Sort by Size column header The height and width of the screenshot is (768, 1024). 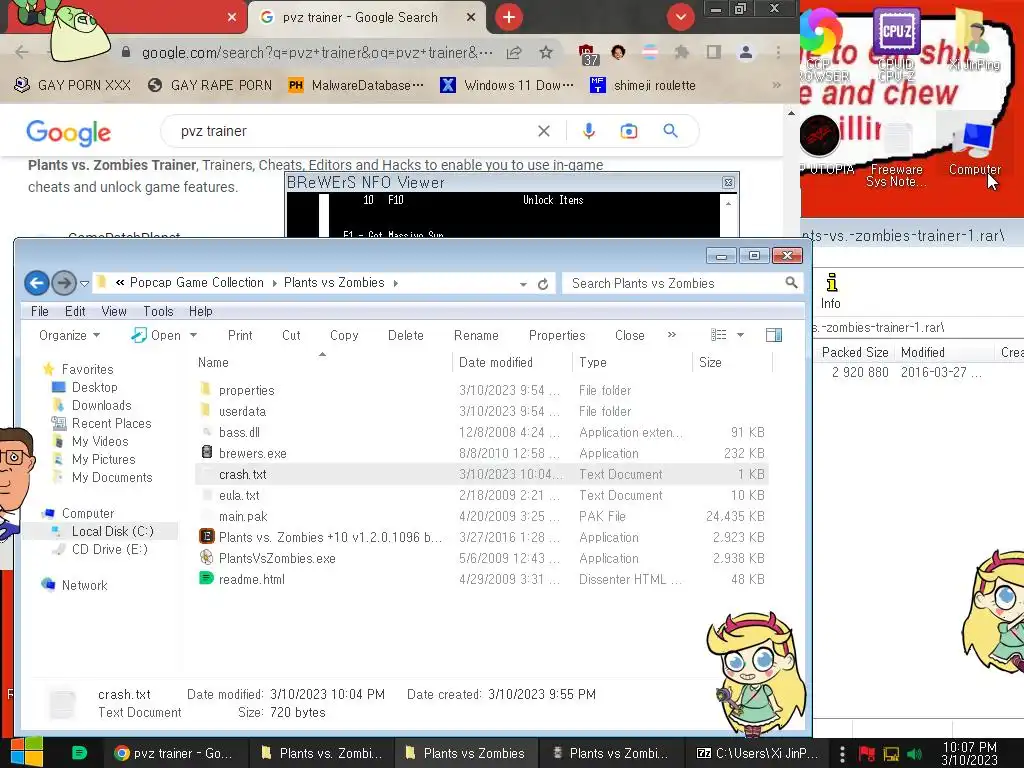pos(732,362)
